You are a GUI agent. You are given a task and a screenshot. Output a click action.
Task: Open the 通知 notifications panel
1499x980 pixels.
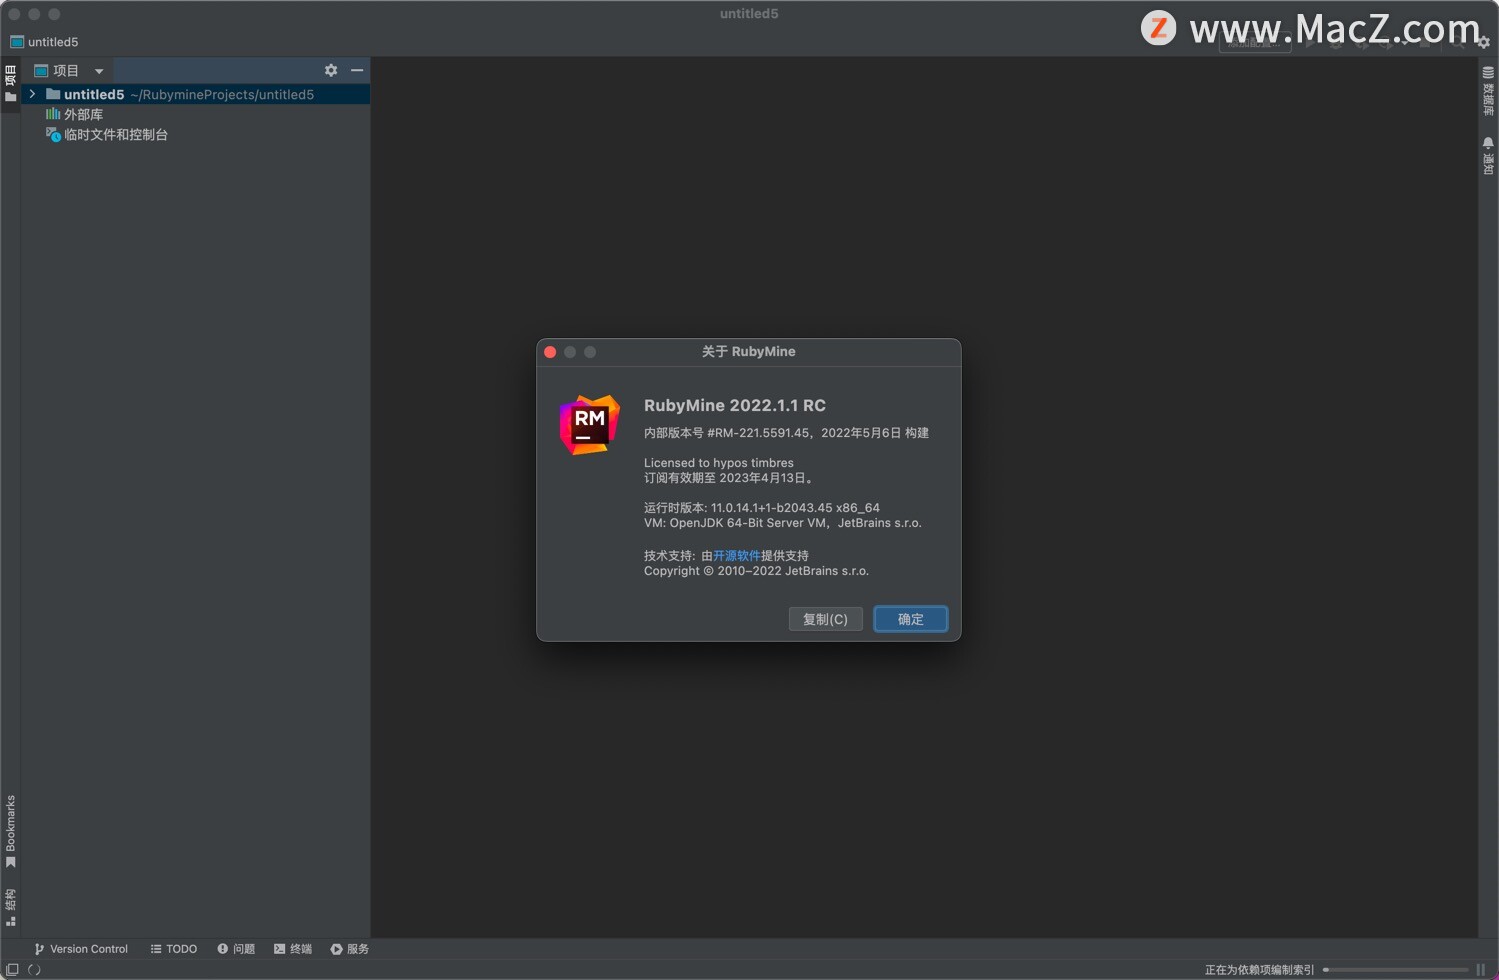tap(1488, 156)
